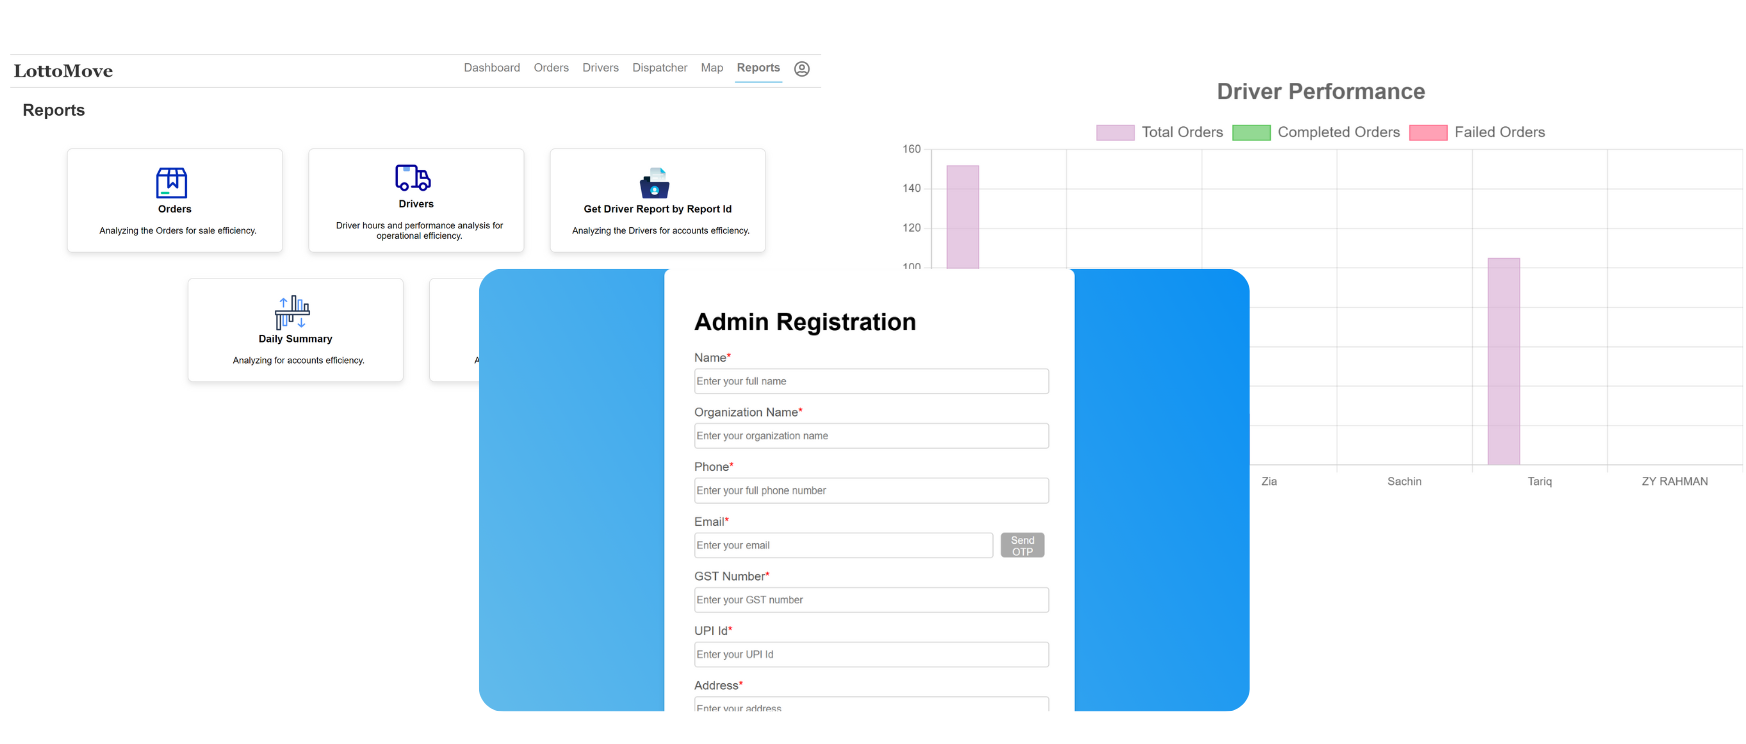Click the 'Admin Registration' heading
Image resolution: width=1746 pixels, height=744 pixels.
pyautogui.click(x=805, y=322)
